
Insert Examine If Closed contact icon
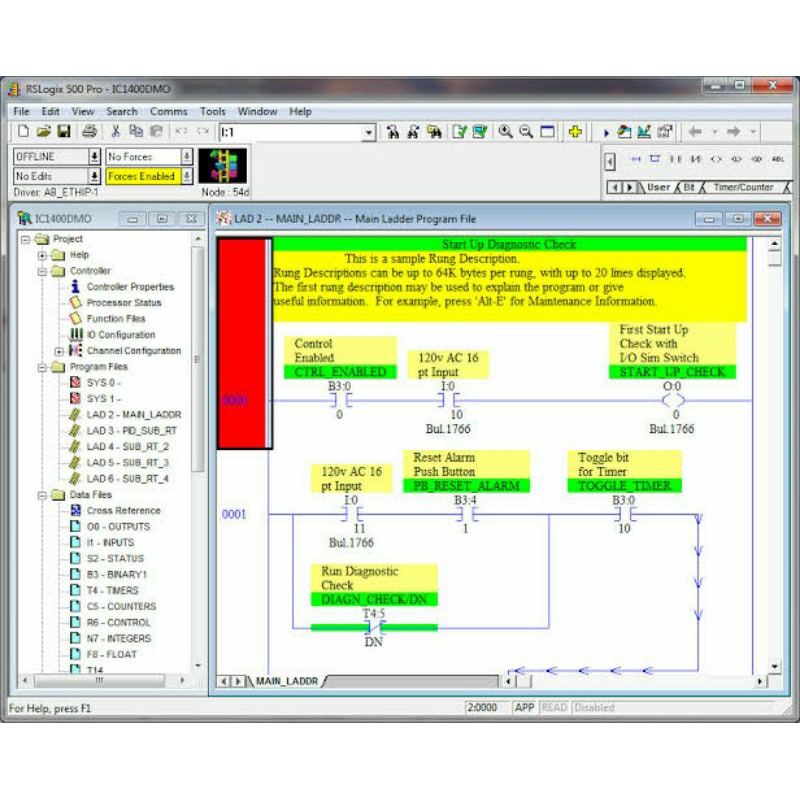676,159
